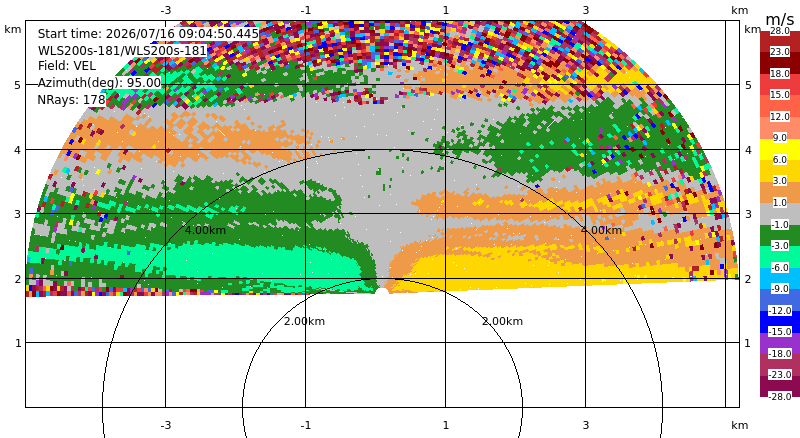The image size is (800, 438).
Task: Click the bottom axis tick label 3
Action: click(586, 425)
